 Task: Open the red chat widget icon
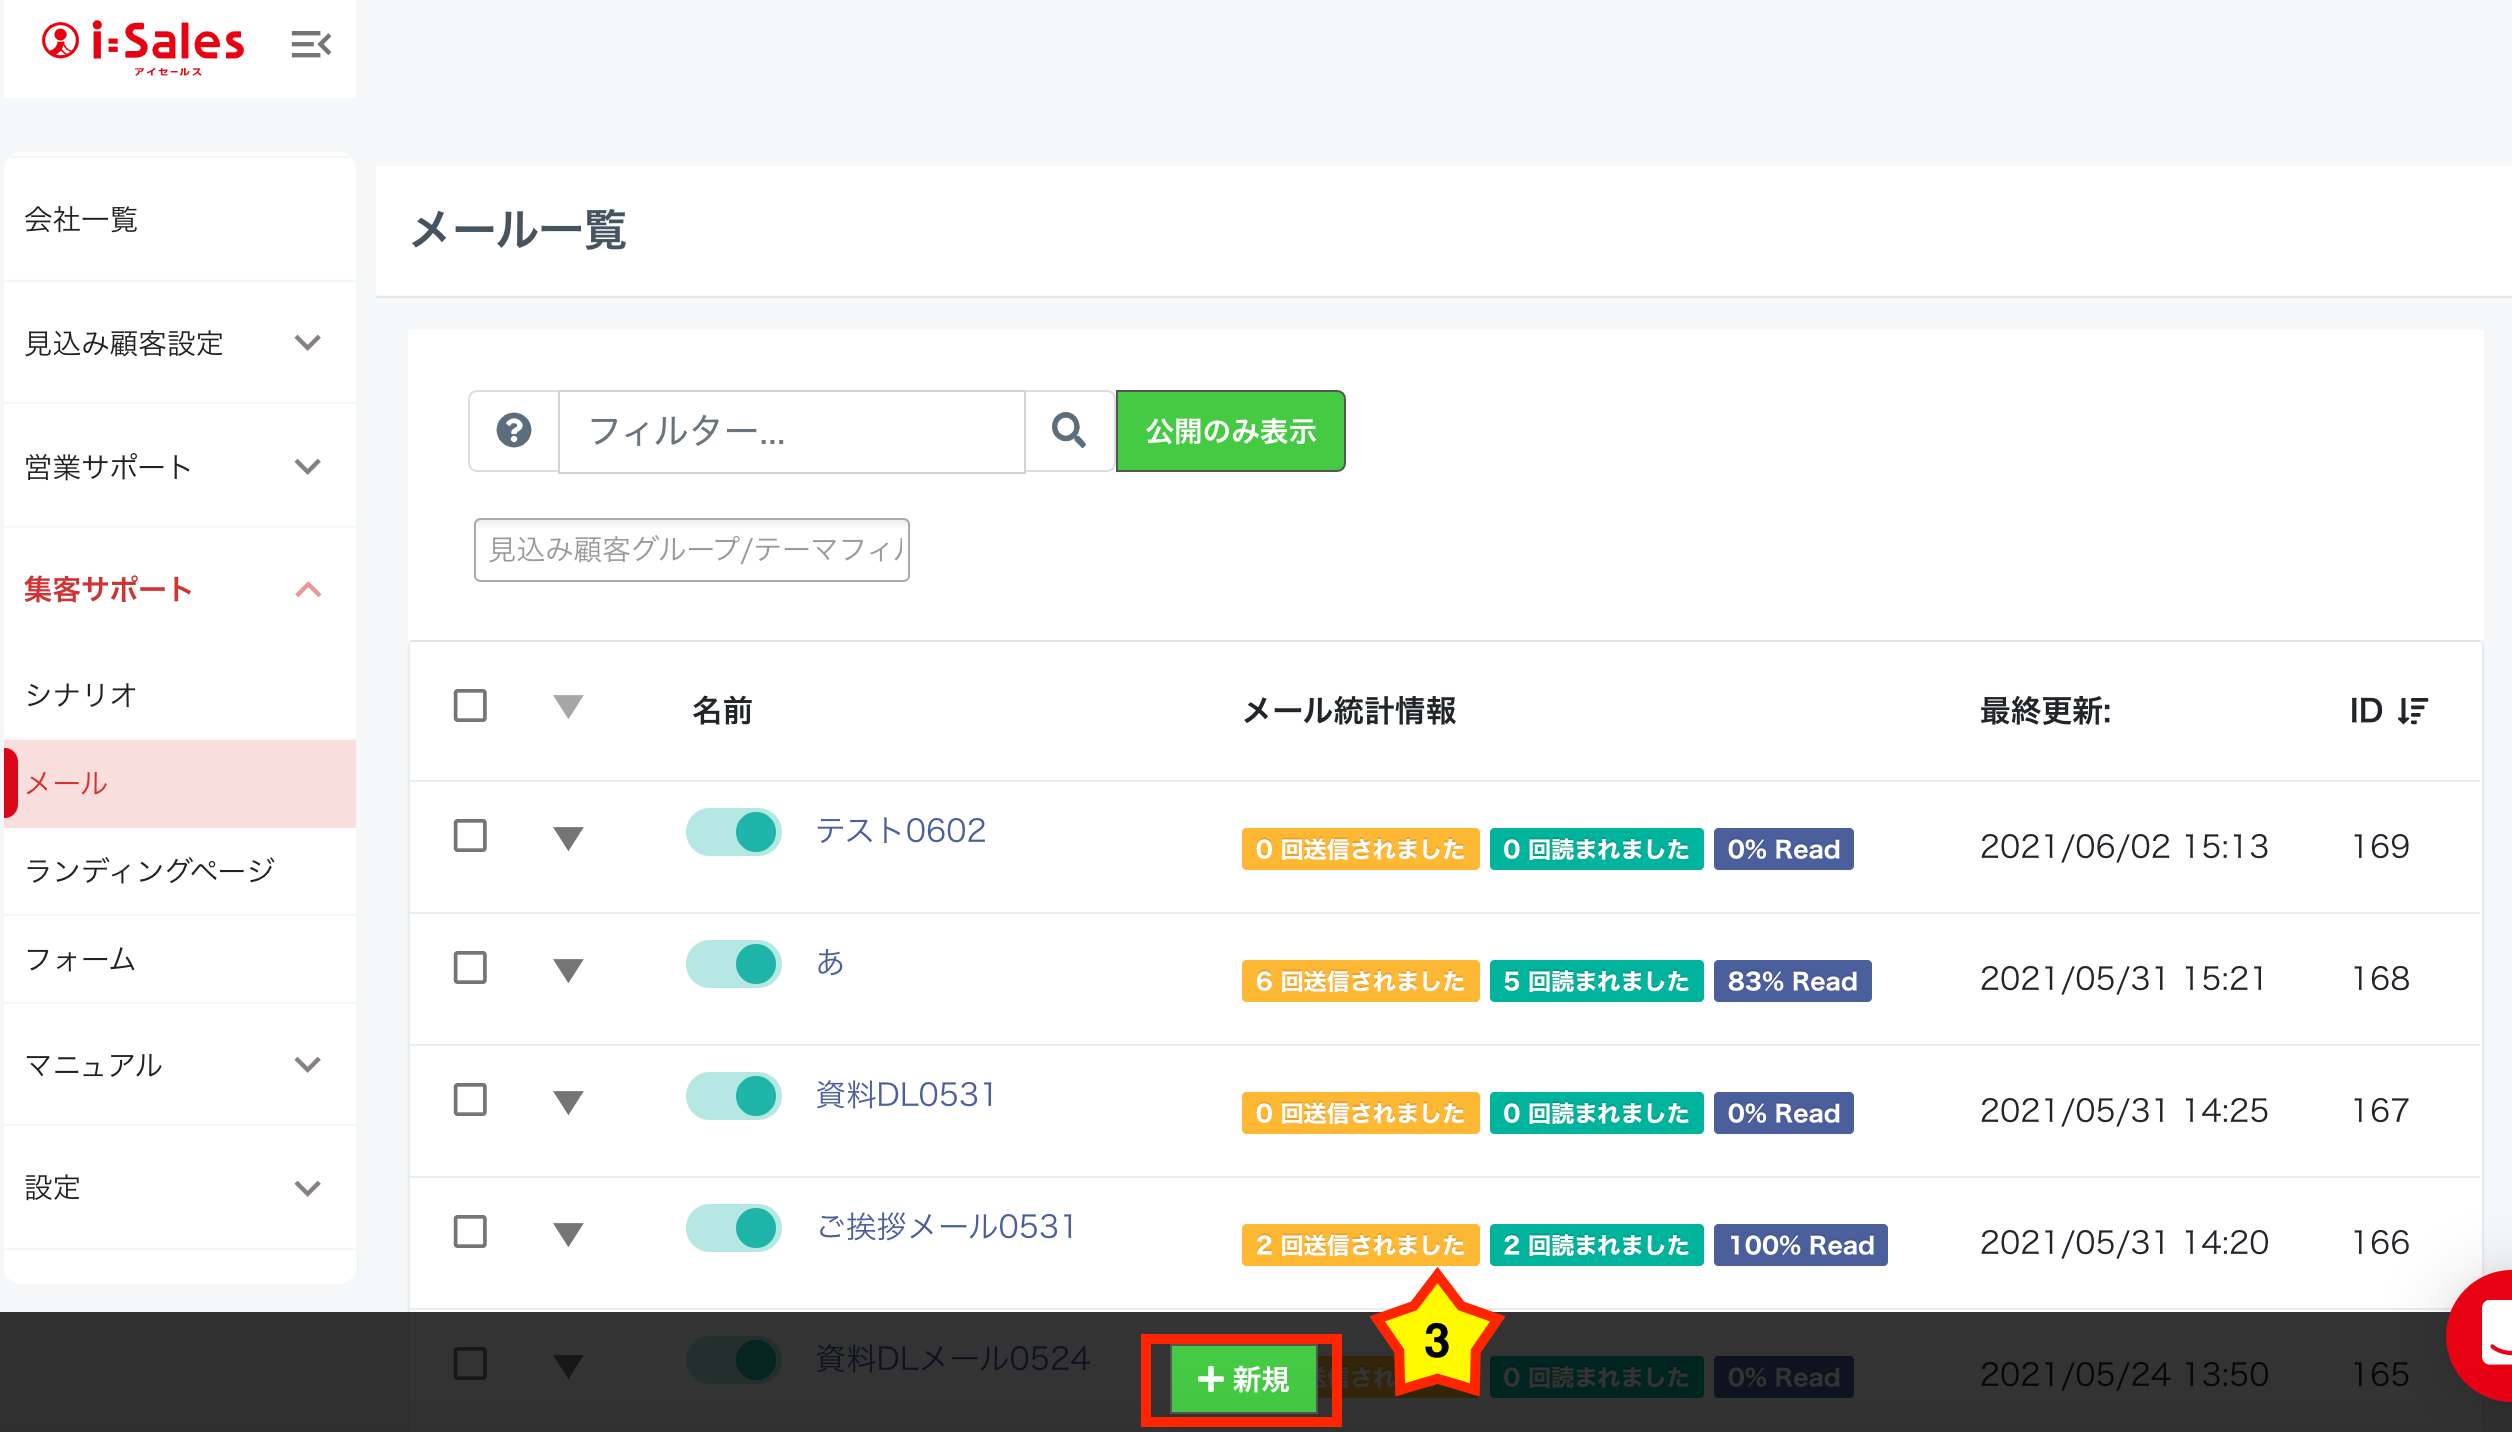point(2490,1335)
